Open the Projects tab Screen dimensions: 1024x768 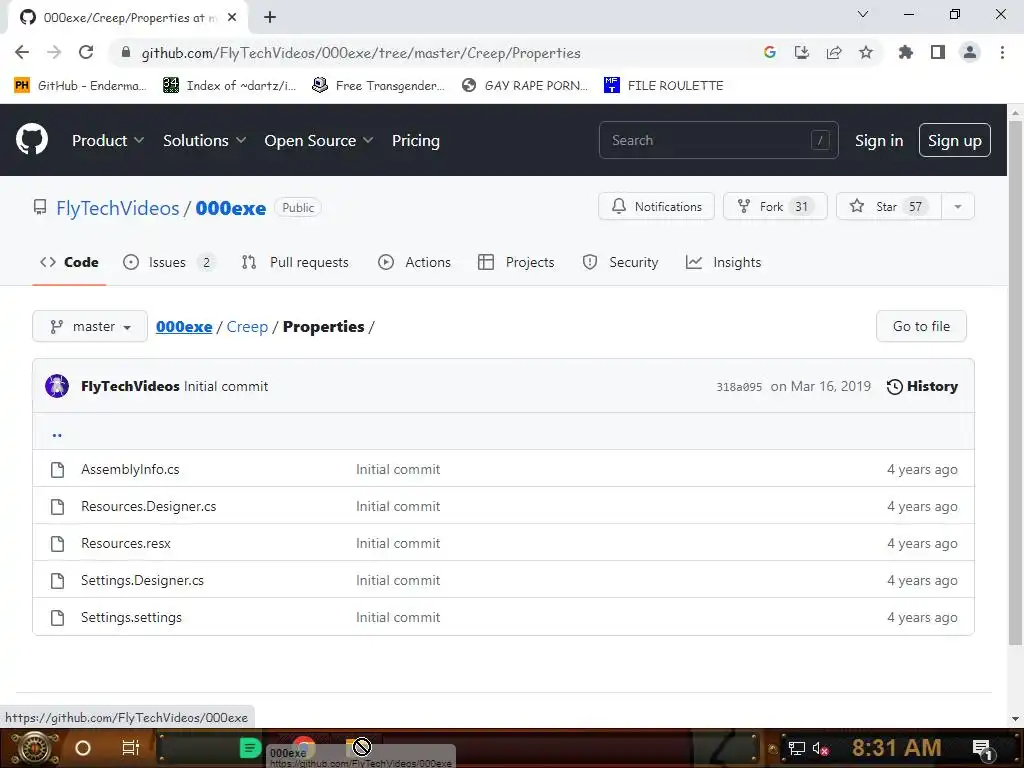516,262
